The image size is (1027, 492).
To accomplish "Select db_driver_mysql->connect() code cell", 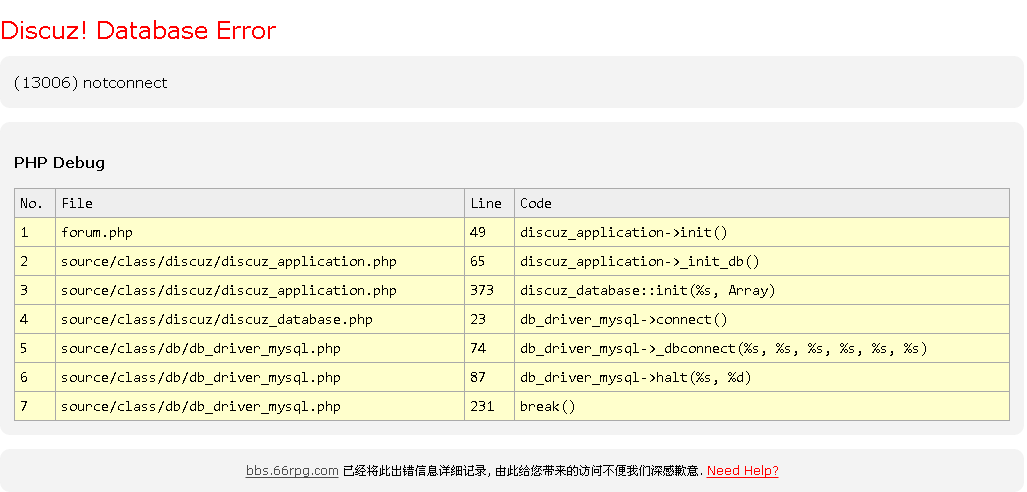I will tap(762, 319).
